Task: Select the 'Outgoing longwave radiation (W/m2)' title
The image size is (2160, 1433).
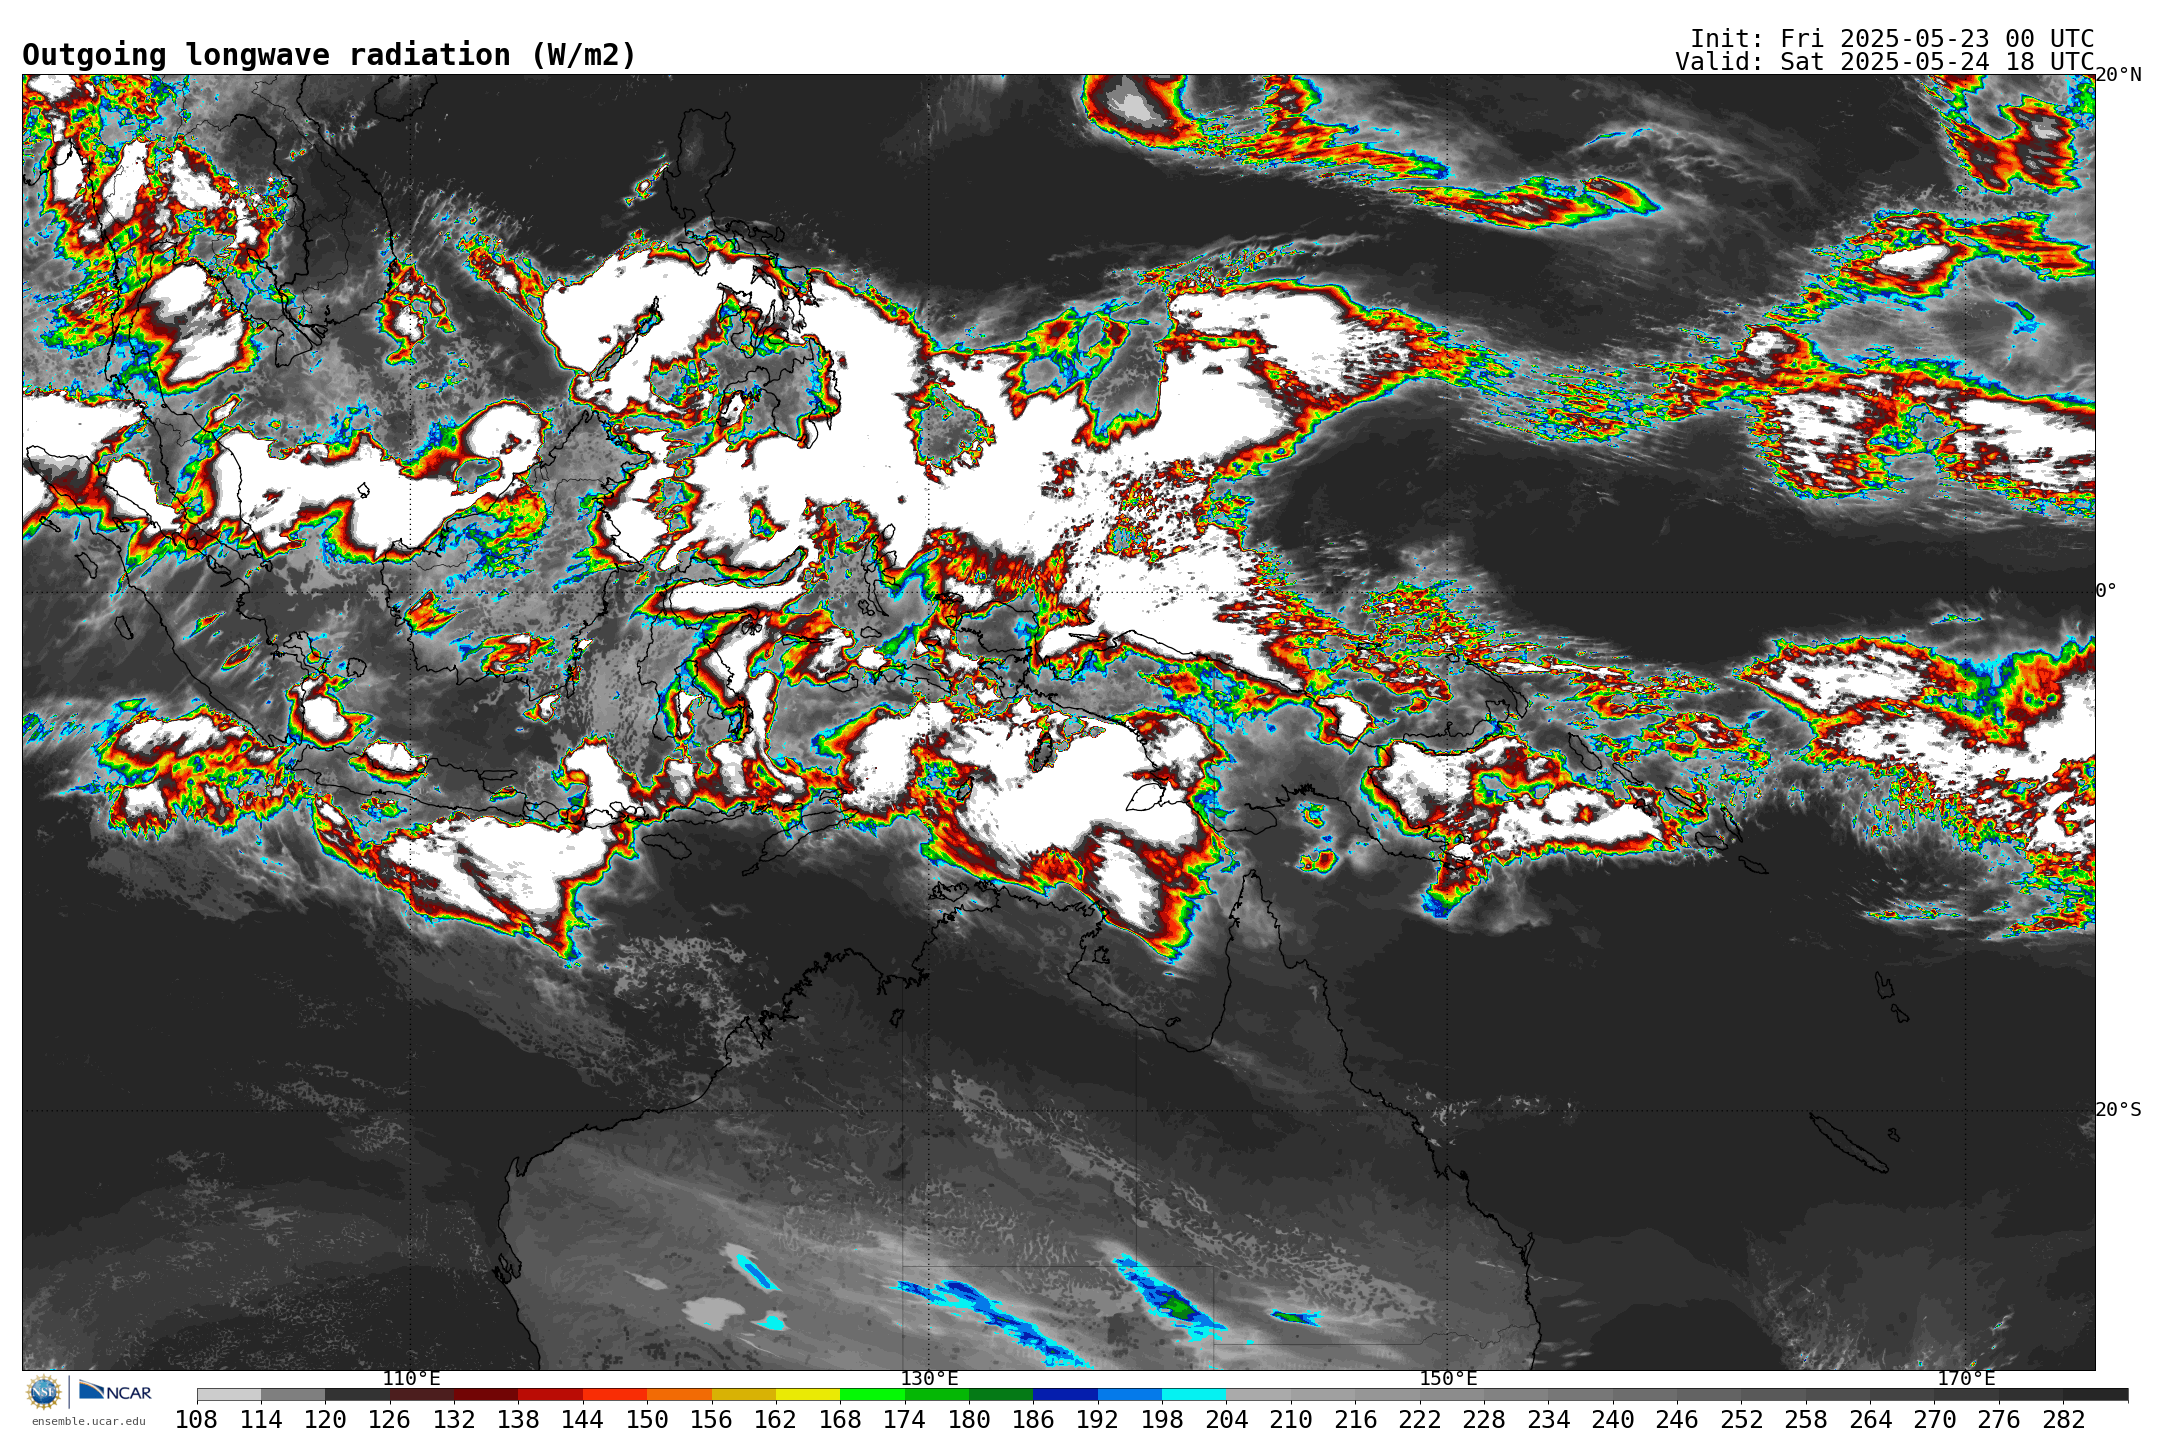Action: click(x=329, y=55)
